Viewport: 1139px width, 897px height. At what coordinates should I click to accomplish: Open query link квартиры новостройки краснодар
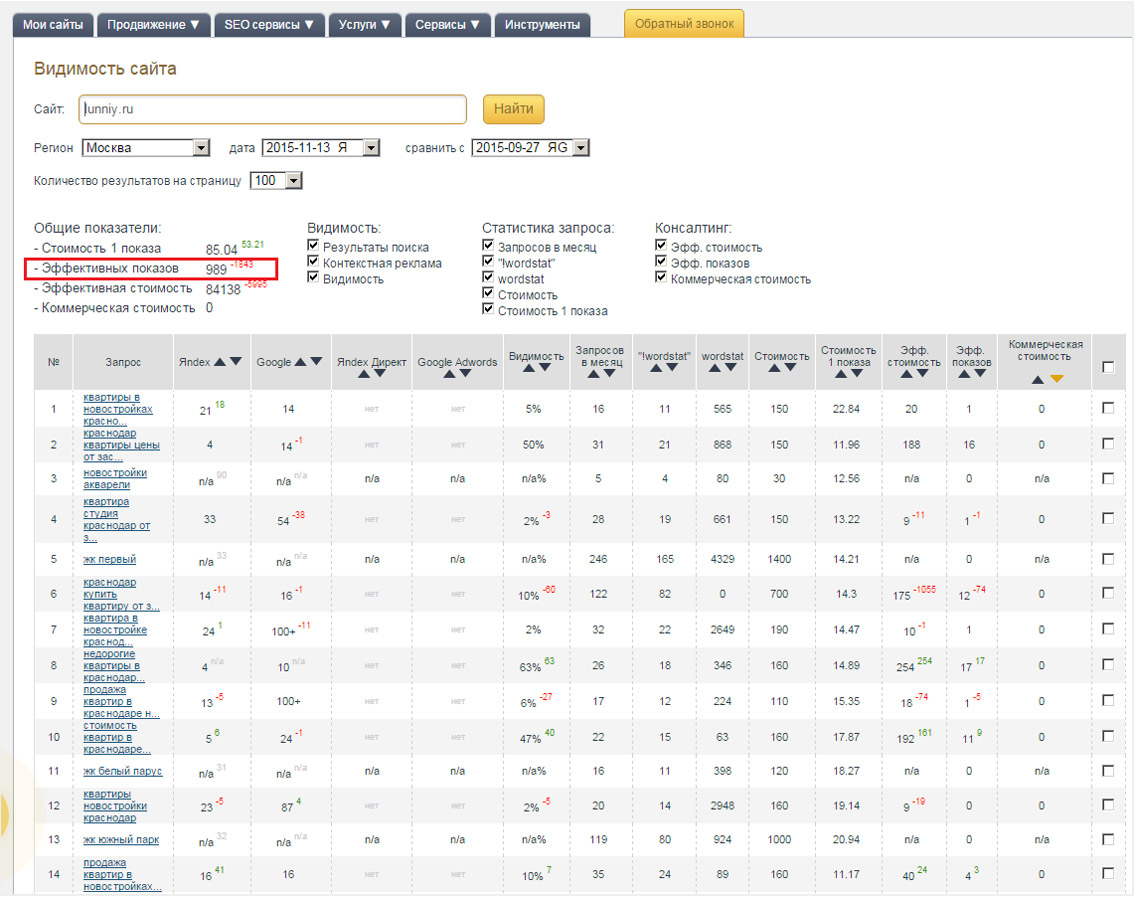pyautogui.click(x=115, y=806)
